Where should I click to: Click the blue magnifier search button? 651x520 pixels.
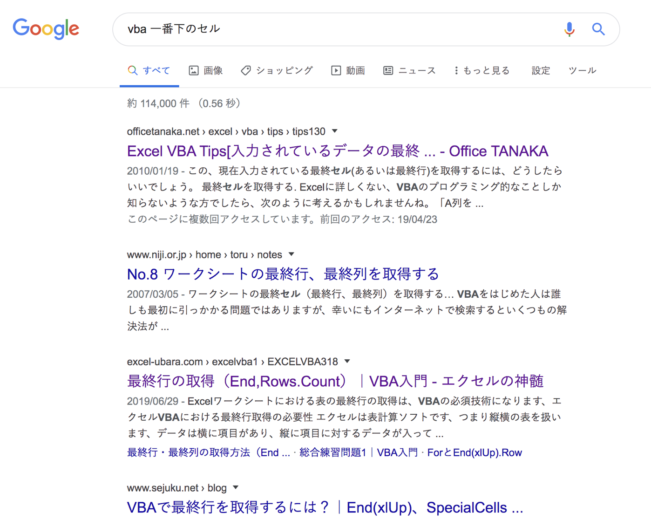[598, 29]
